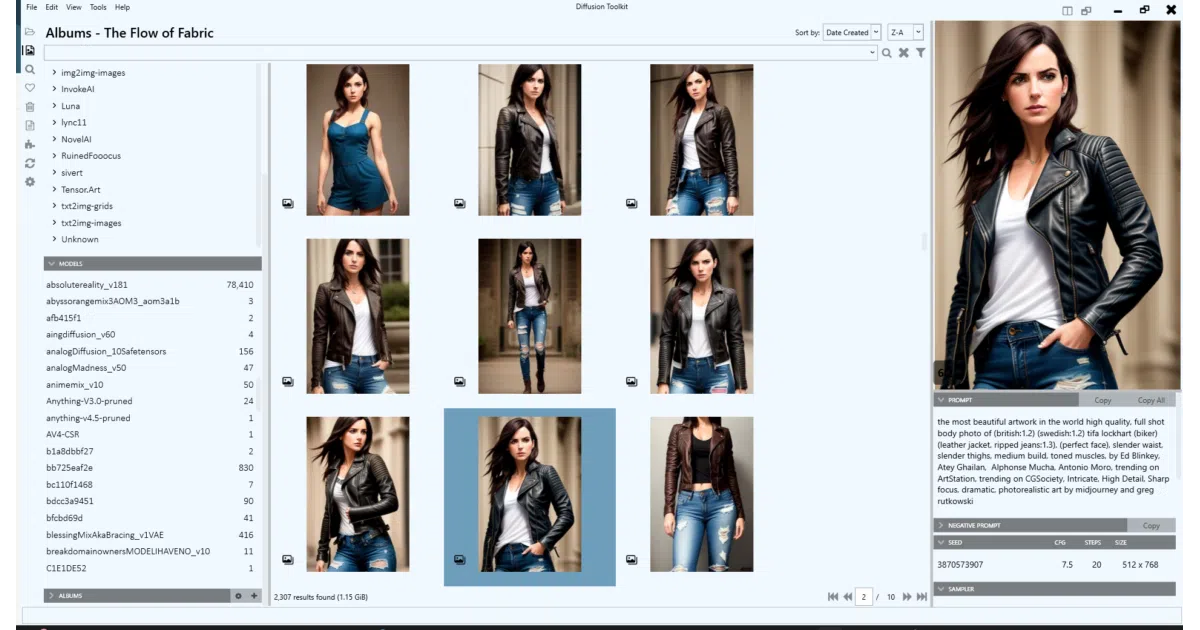The image size is (1200, 630).
Task: Open the Date Created sort dropdown
Action: coord(852,33)
